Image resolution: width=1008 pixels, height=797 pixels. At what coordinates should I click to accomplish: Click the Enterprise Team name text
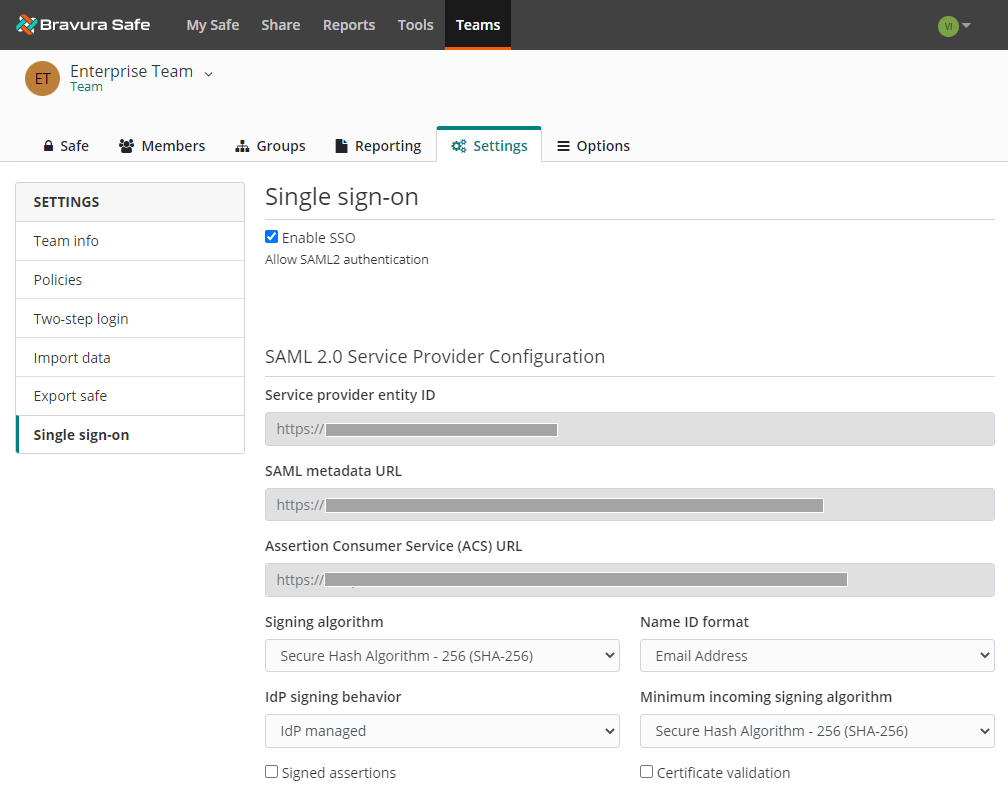[x=131, y=71]
